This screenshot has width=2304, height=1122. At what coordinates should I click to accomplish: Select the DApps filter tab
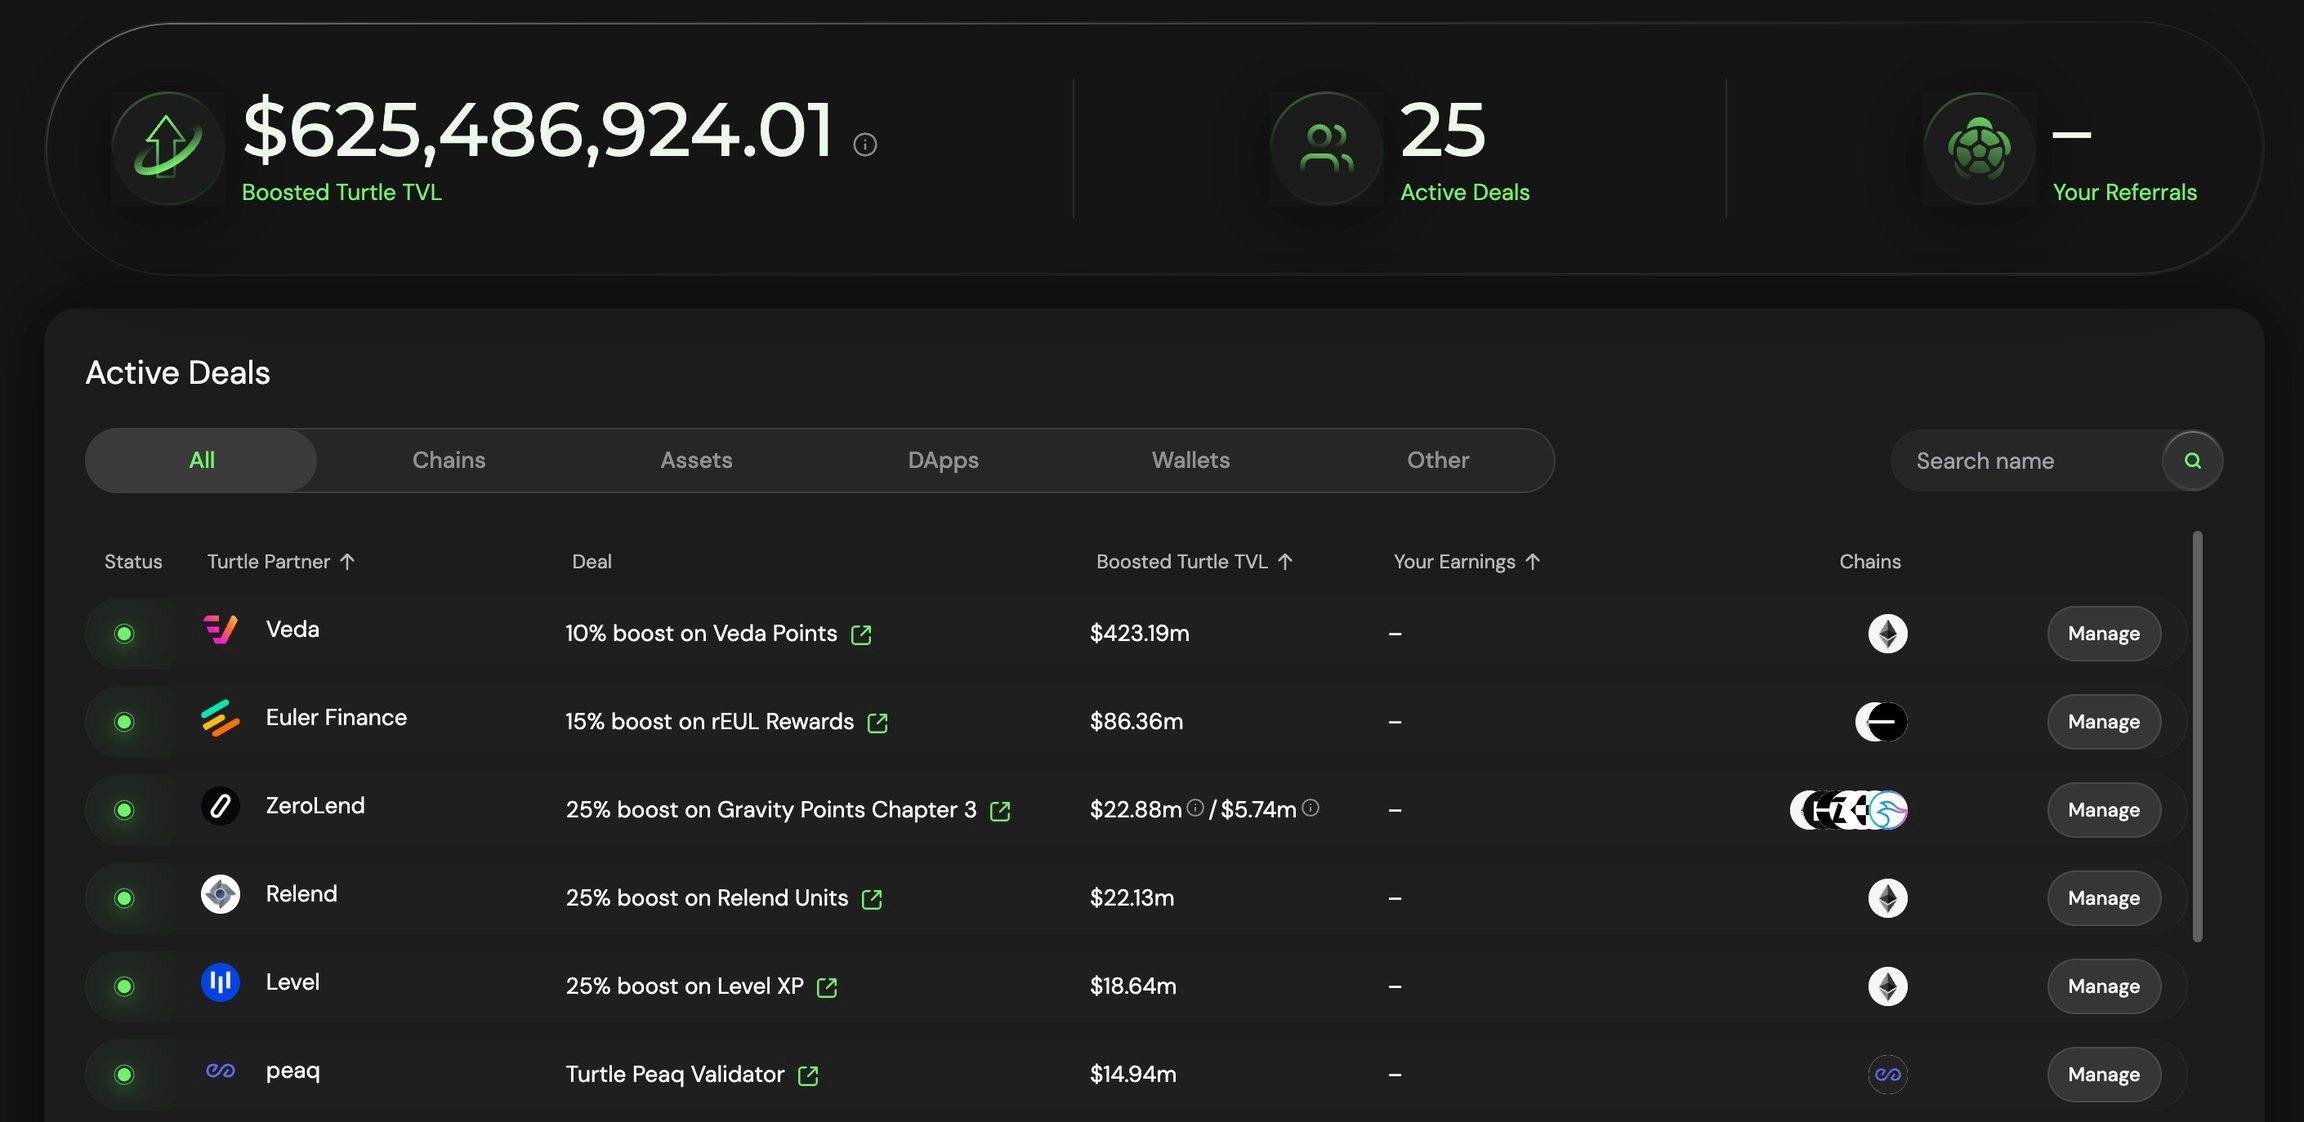pos(943,461)
